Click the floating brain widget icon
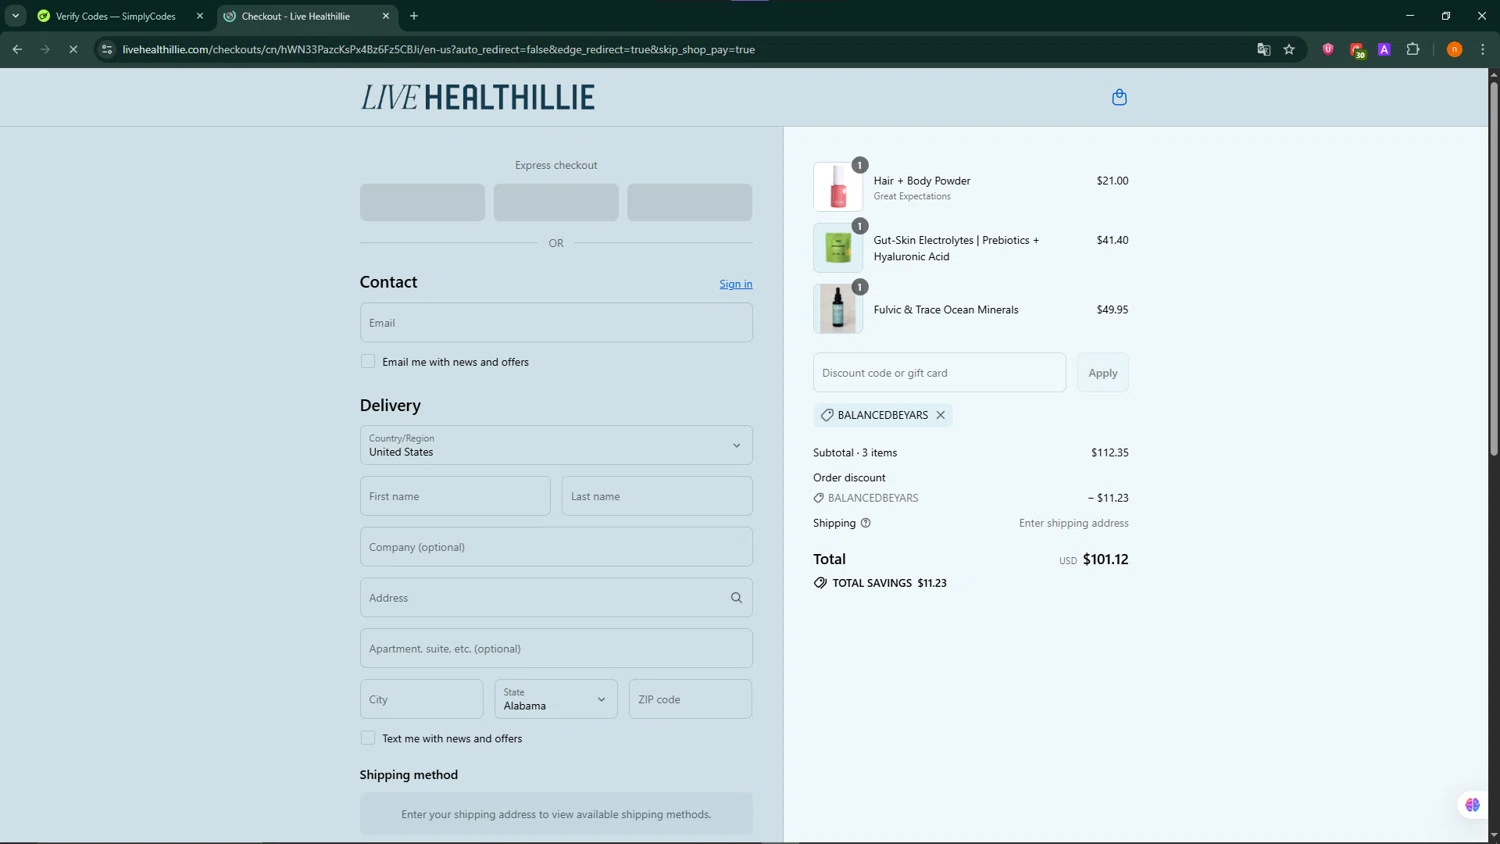Screen dimensions: 1500x844 coord(1472,805)
